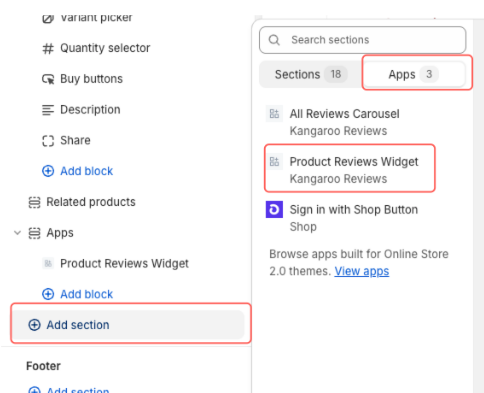Click the sidebar Product Reviews Widget app icon
This screenshot has width=484, height=393.
[x=48, y=263]
